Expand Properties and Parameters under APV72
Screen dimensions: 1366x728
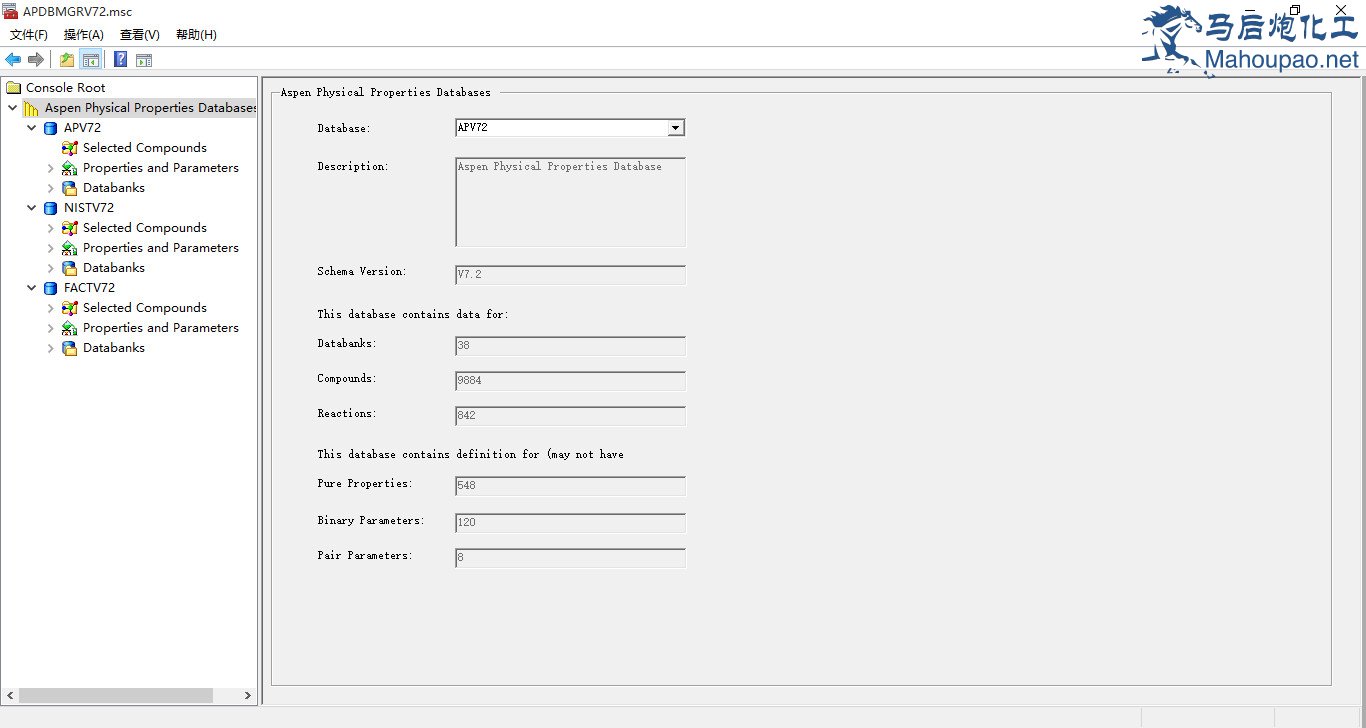point(51,168)
